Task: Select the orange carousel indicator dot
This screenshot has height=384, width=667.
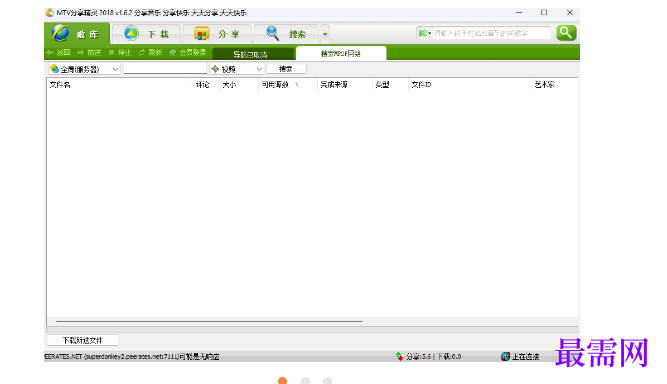Action: tap(282, 380)
